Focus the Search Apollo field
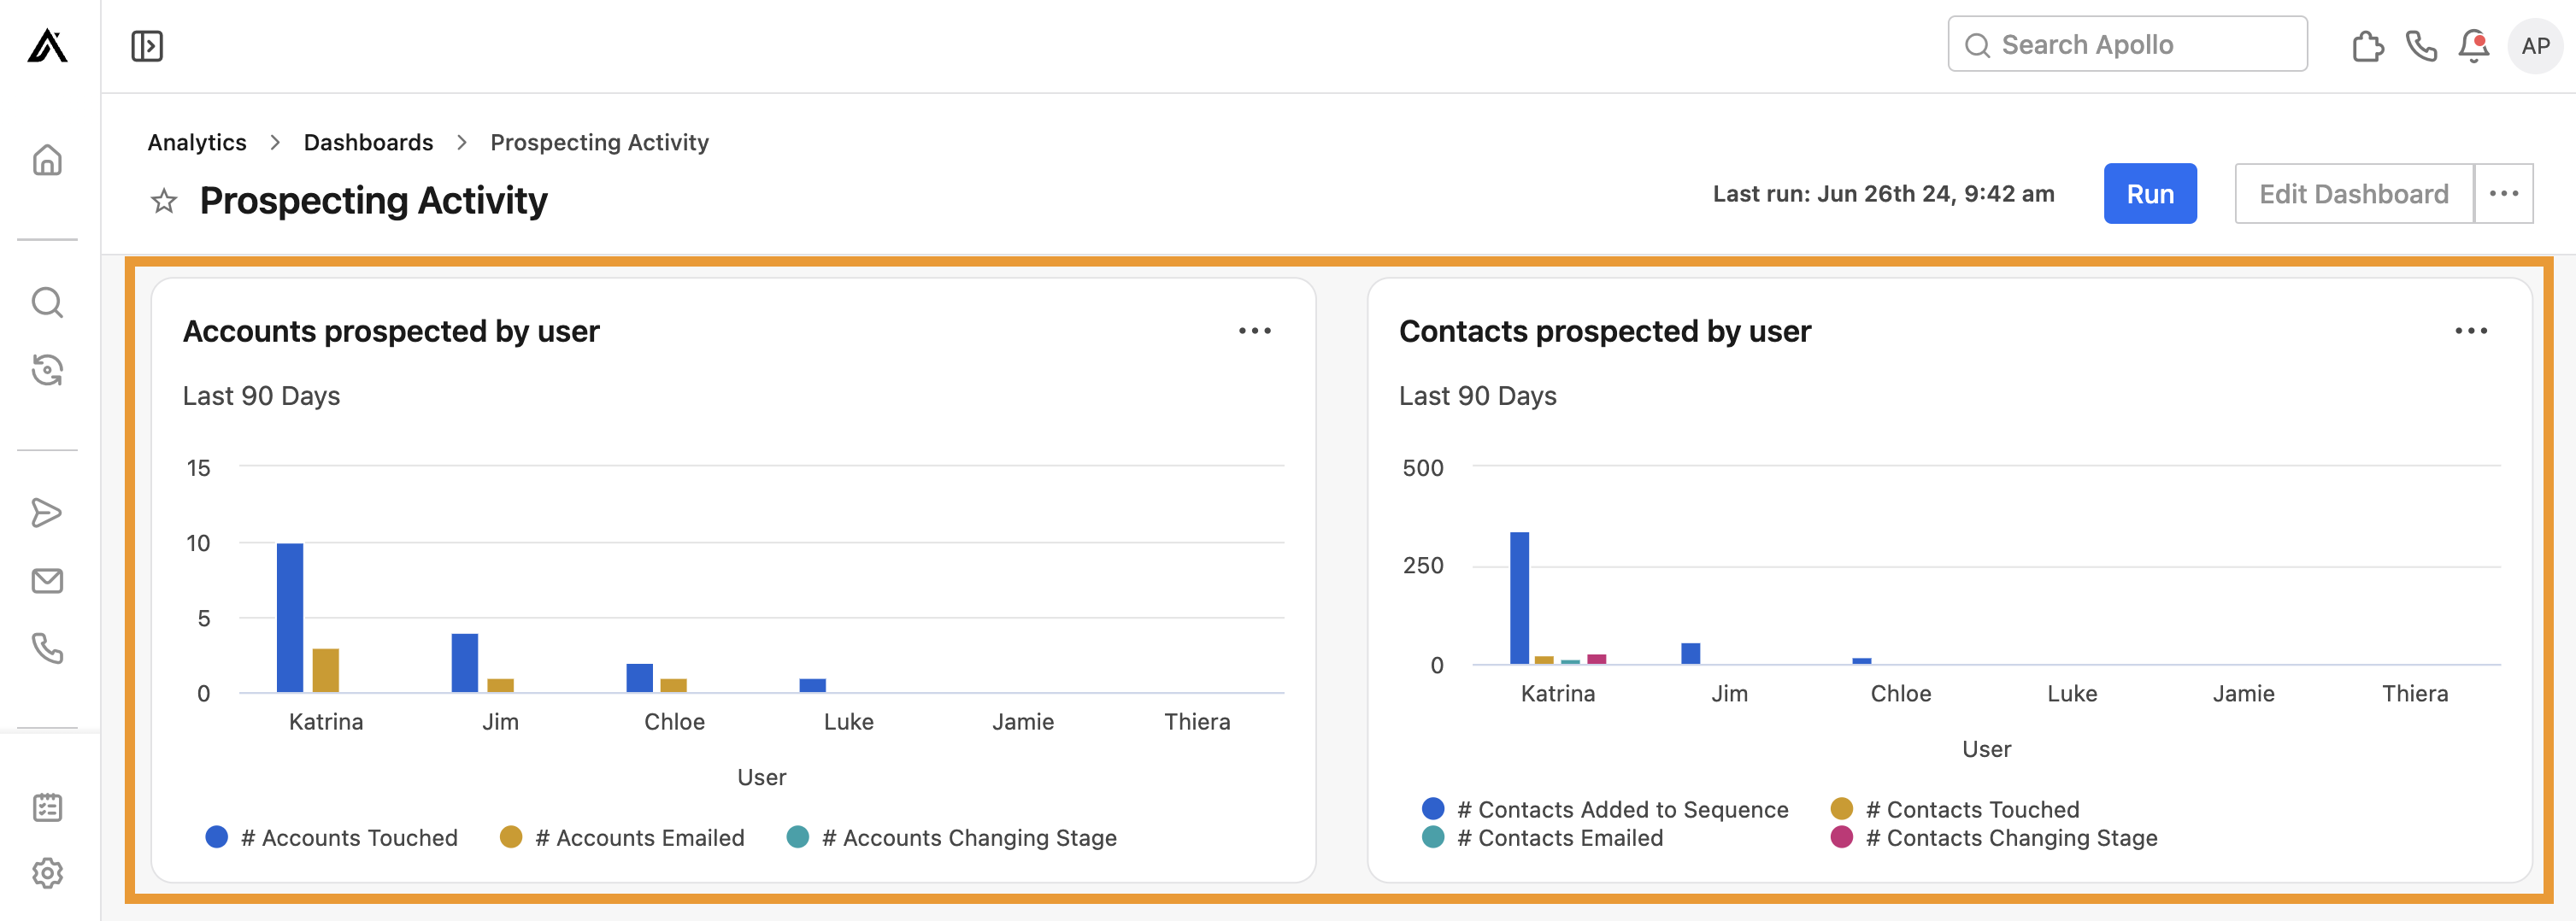 [2127, 45]
